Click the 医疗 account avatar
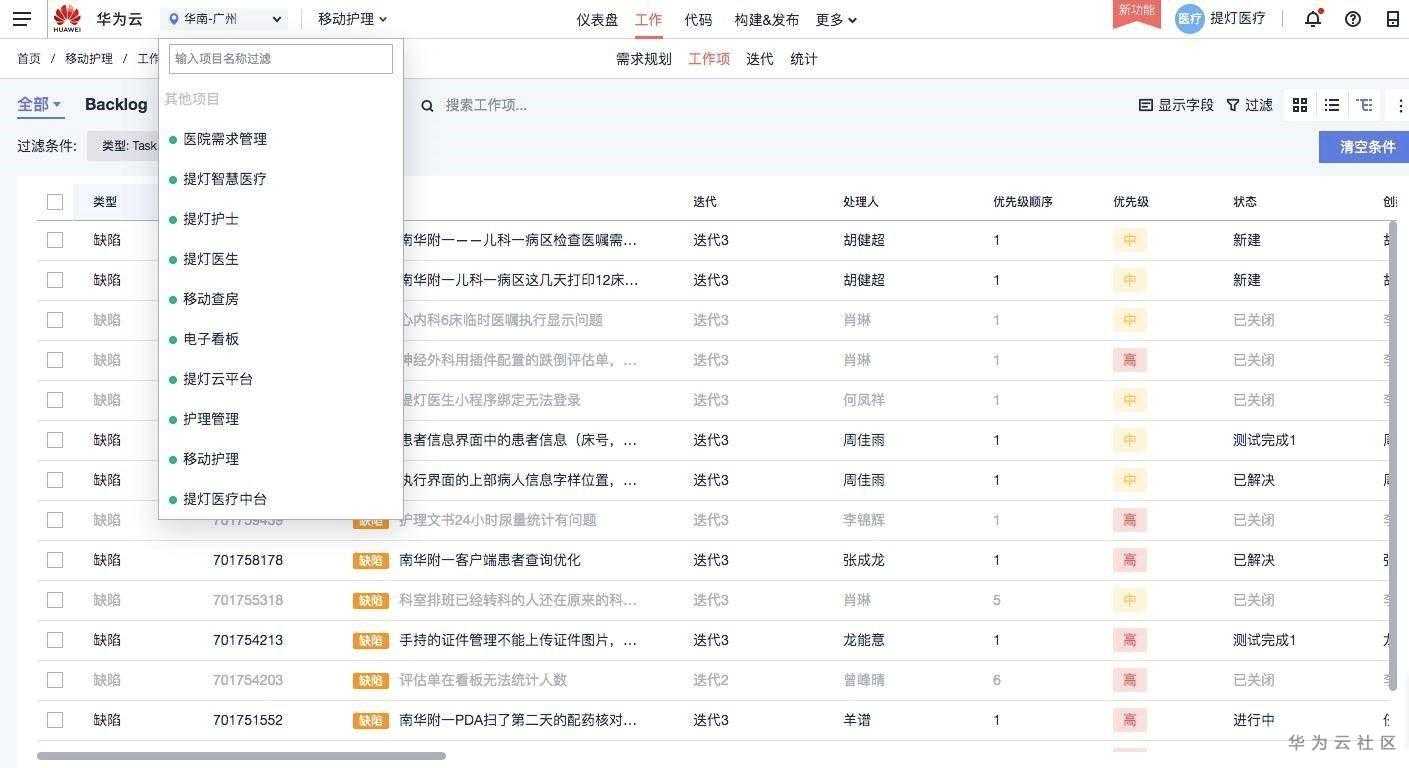 pyautogui.click(x=1189, y=18)
